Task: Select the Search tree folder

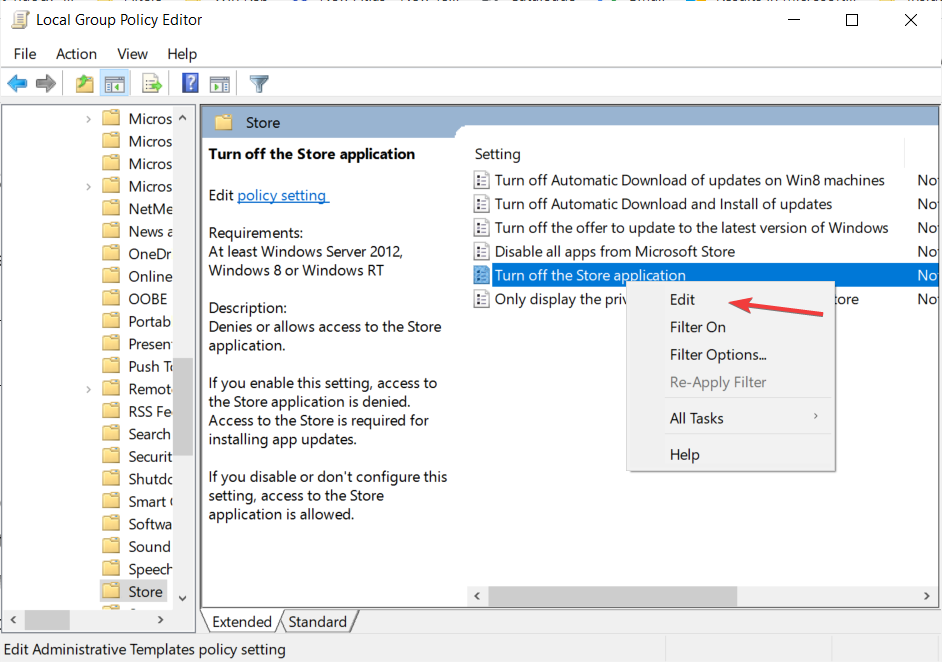Action: click(x=150, y=434)
